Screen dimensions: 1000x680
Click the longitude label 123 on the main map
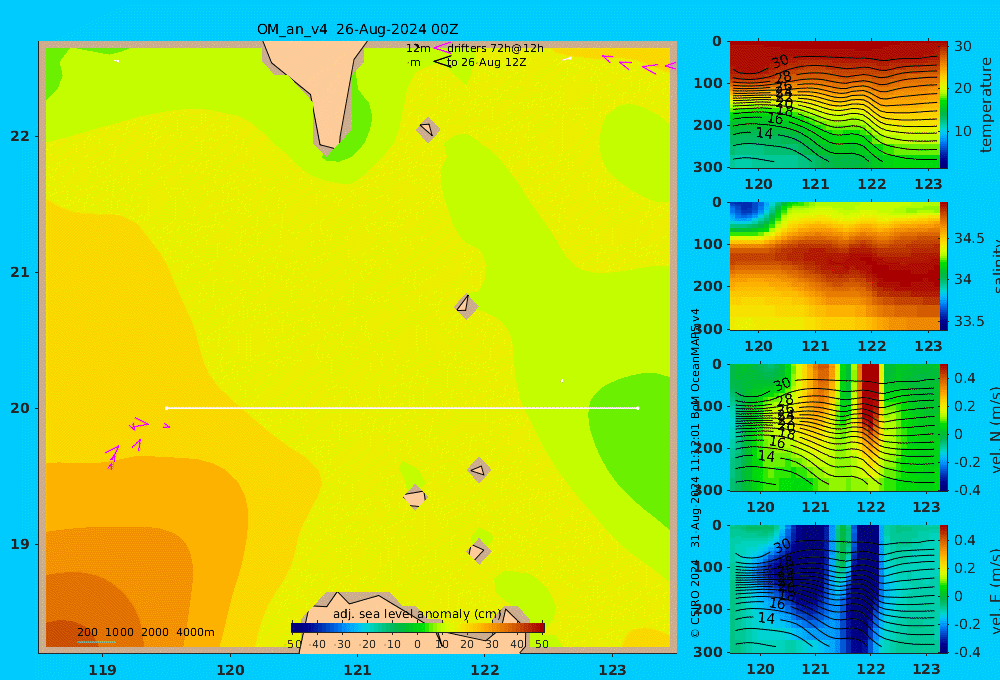[x=613, y=670]
